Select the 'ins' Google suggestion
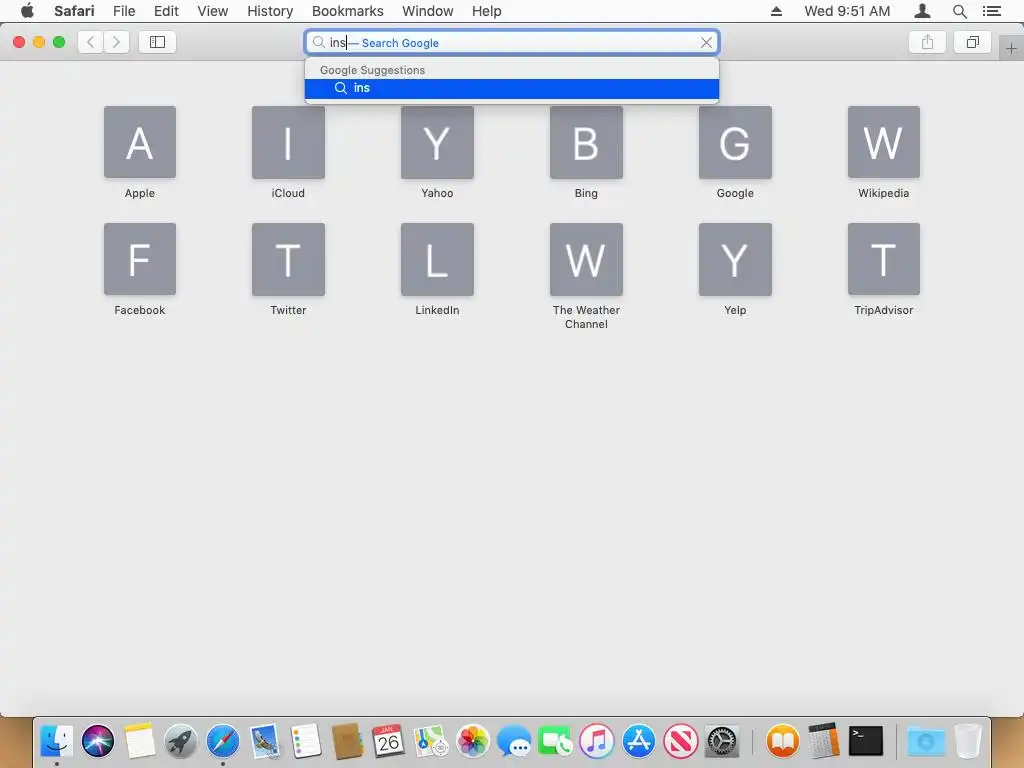 [512, 88]
